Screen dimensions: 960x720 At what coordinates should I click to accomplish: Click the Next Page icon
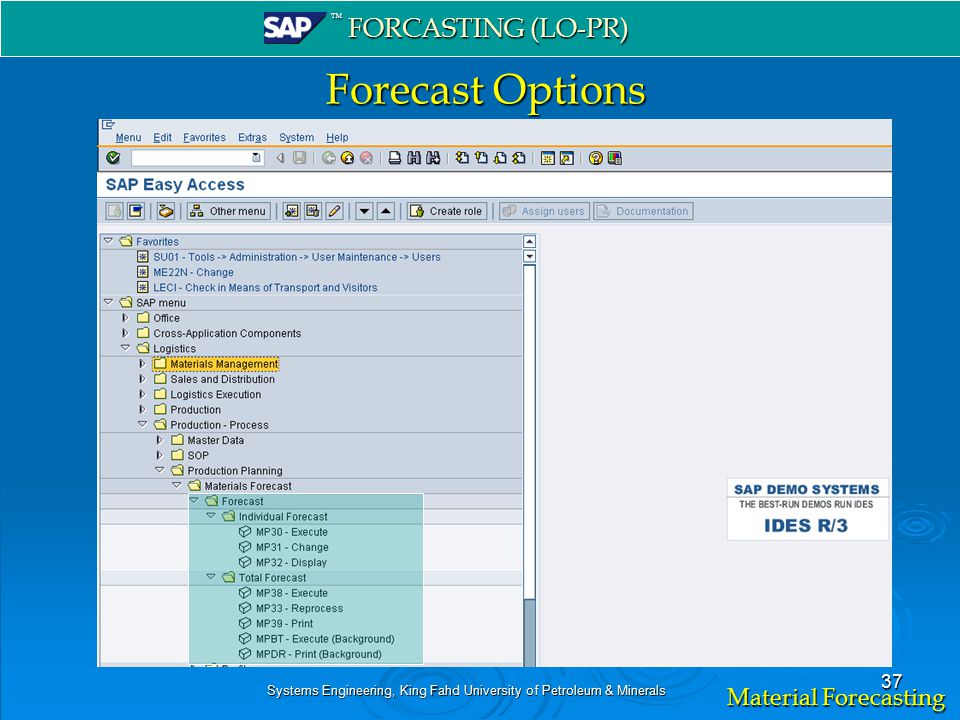(x=500, y=158)
